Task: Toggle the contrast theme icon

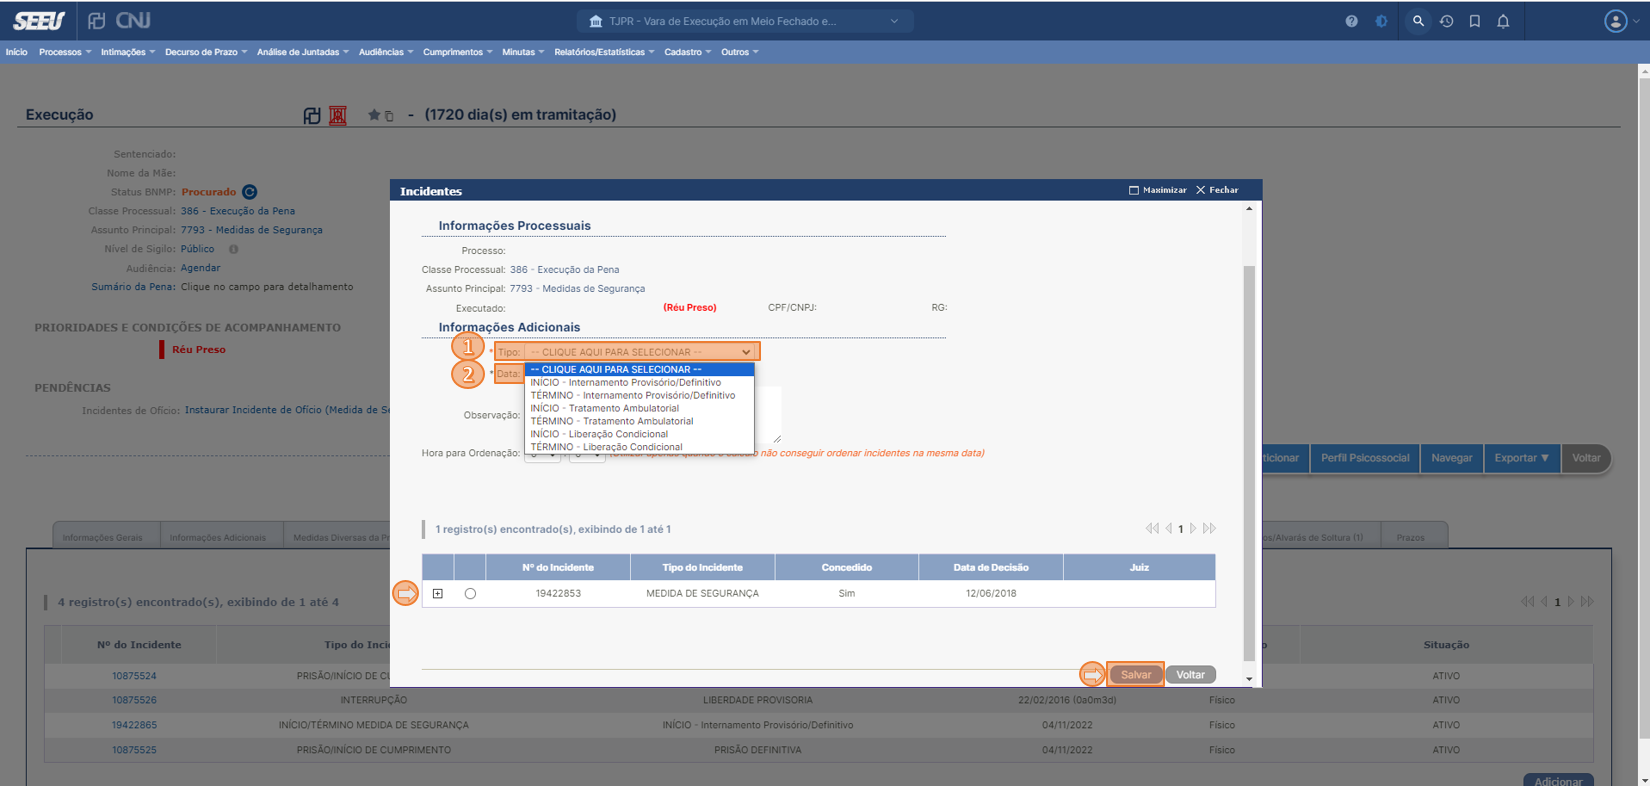Action: [1381, 21]
